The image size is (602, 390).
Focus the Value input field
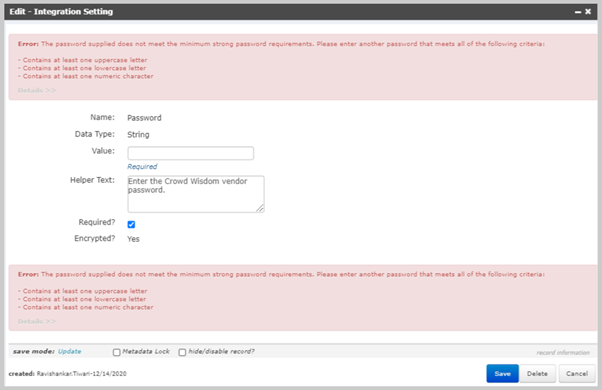191,153
